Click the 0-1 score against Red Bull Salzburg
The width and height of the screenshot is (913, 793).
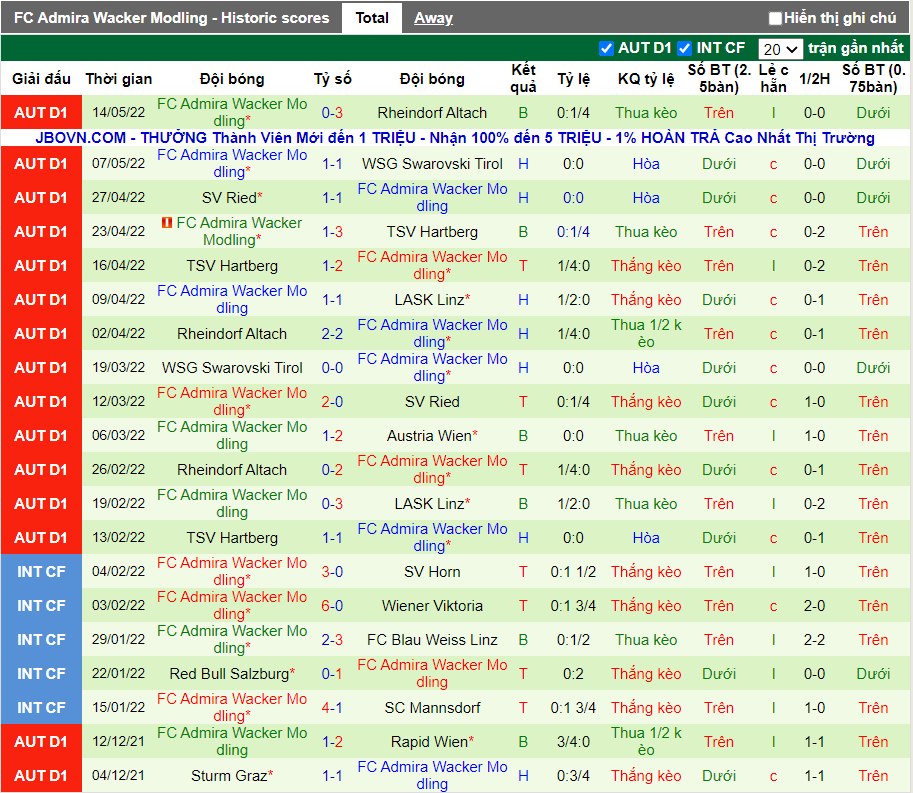[332, 674]
